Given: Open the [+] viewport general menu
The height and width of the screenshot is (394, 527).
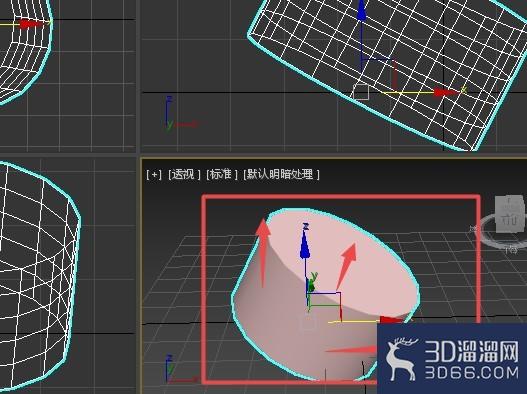Looking at the screenshot, I should click(154, 174).
